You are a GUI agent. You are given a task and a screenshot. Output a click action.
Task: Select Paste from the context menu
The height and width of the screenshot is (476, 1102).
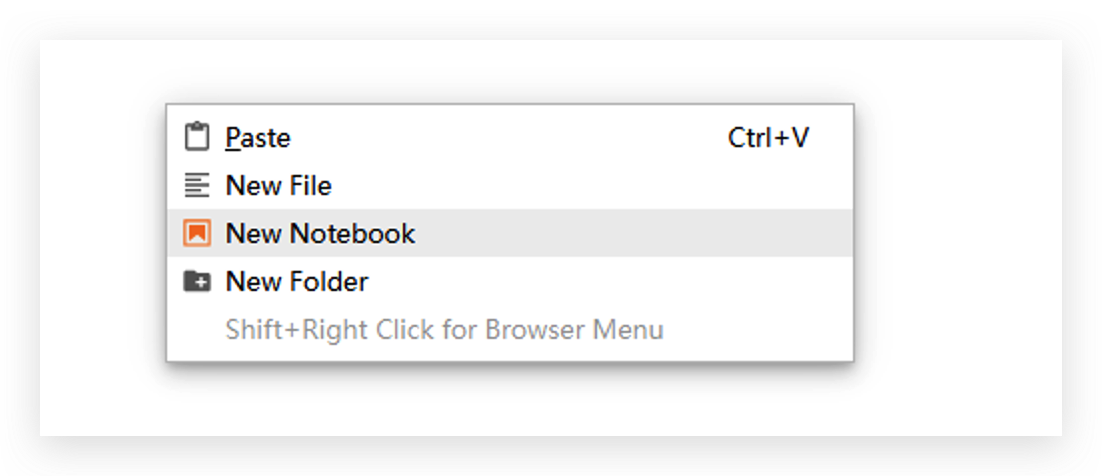(x=510, y=137)
